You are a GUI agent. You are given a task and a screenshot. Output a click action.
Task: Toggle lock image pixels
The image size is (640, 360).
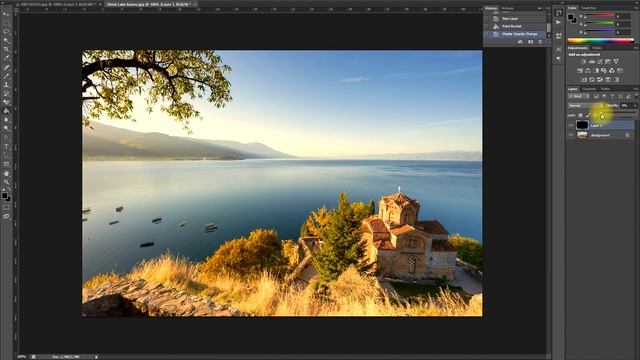coord(588,116)
